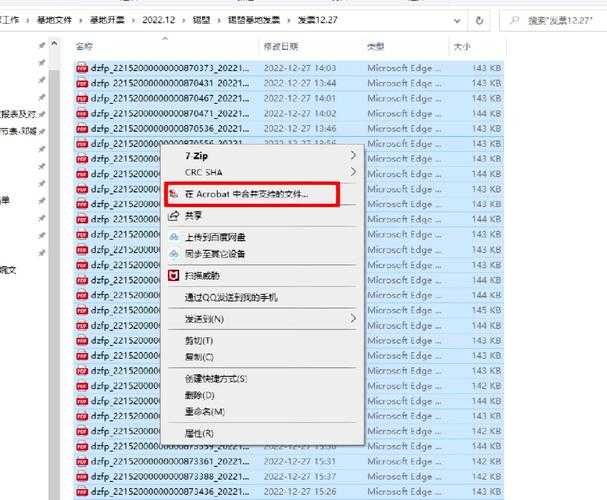The width and height of the screenshot is (607, 500).
Task: Click the PDF icon of file dzfp ending 870471
Action: click(82, 114)
